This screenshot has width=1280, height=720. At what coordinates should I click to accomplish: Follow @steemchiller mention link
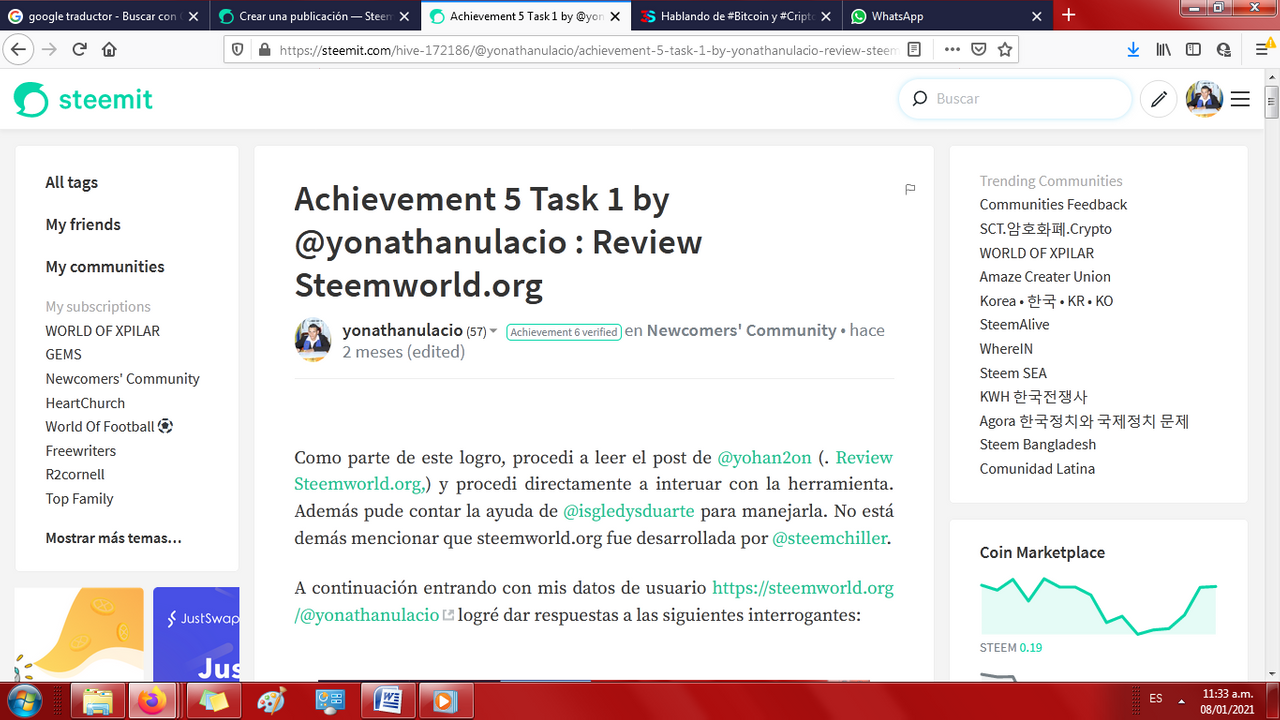pyautogui.click(x=831, y=538)
